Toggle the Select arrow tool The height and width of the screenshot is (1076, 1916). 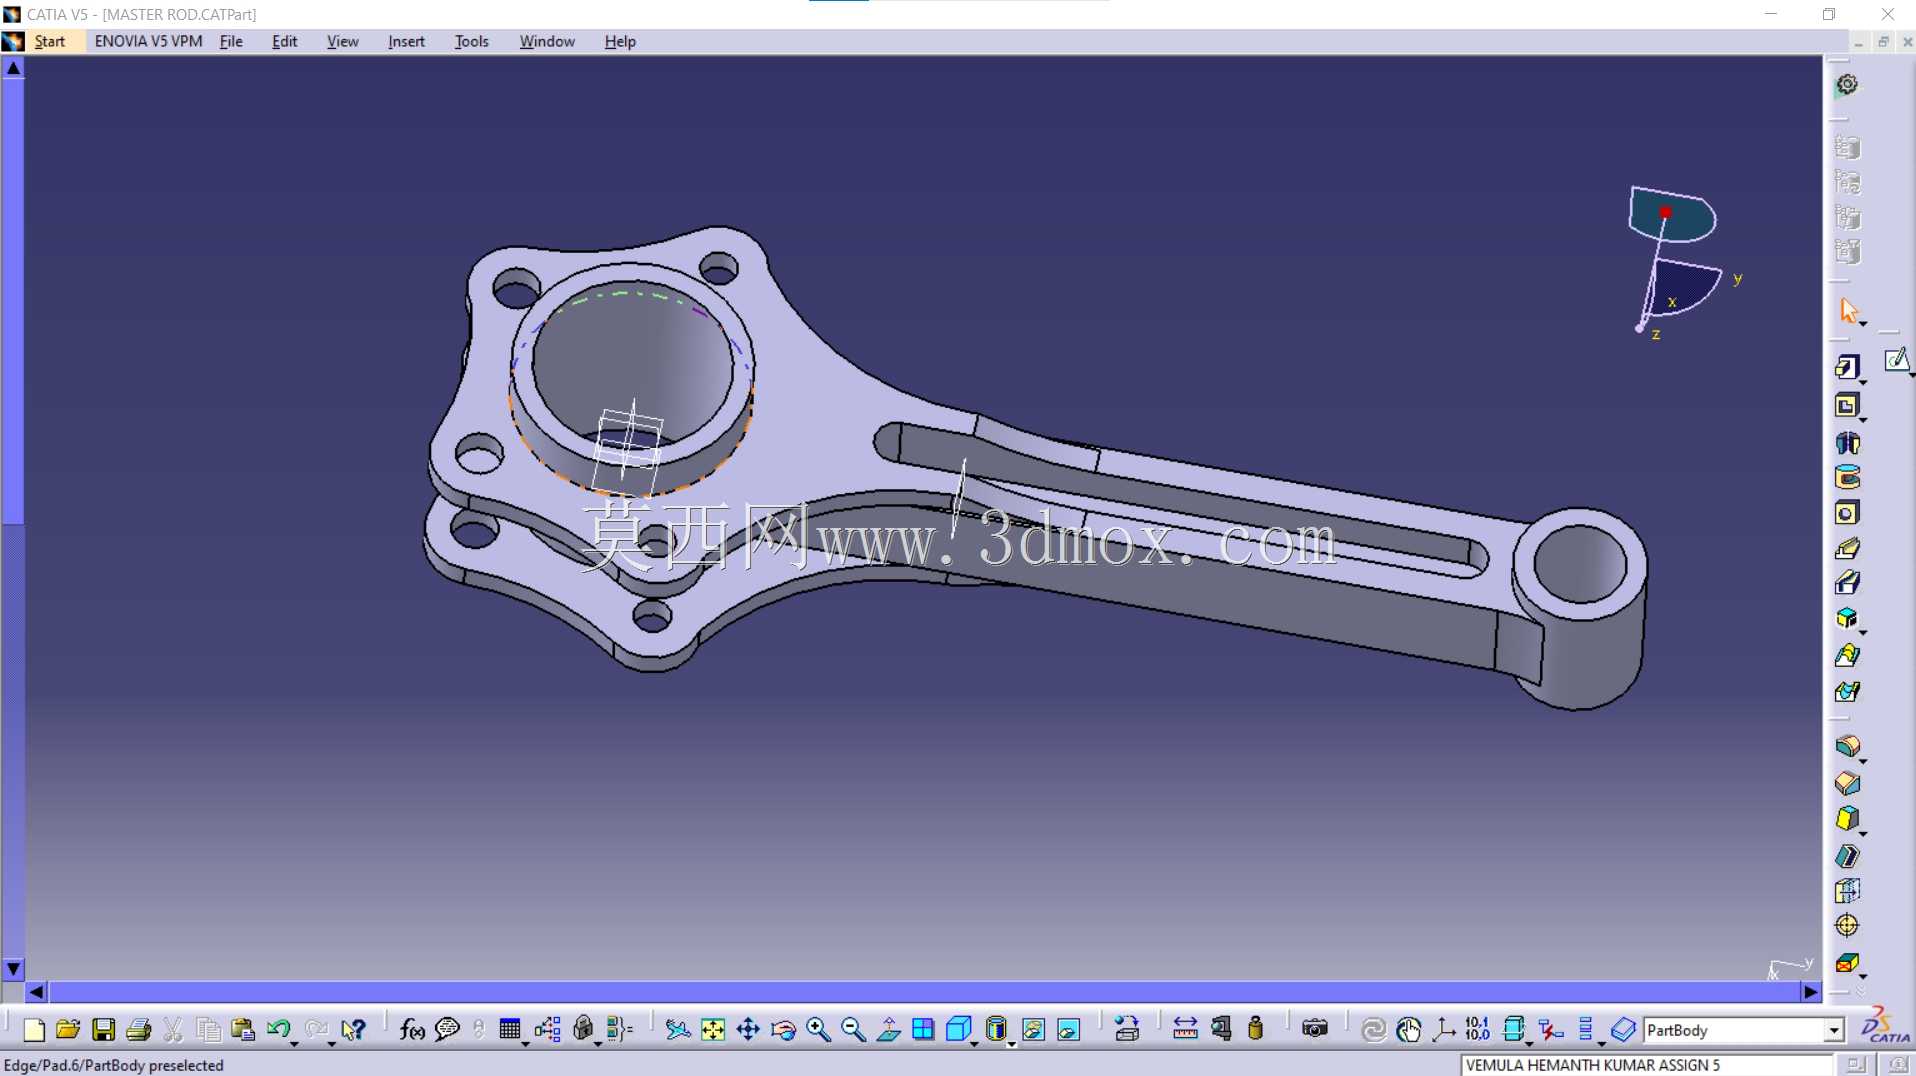pos(1848,311)
